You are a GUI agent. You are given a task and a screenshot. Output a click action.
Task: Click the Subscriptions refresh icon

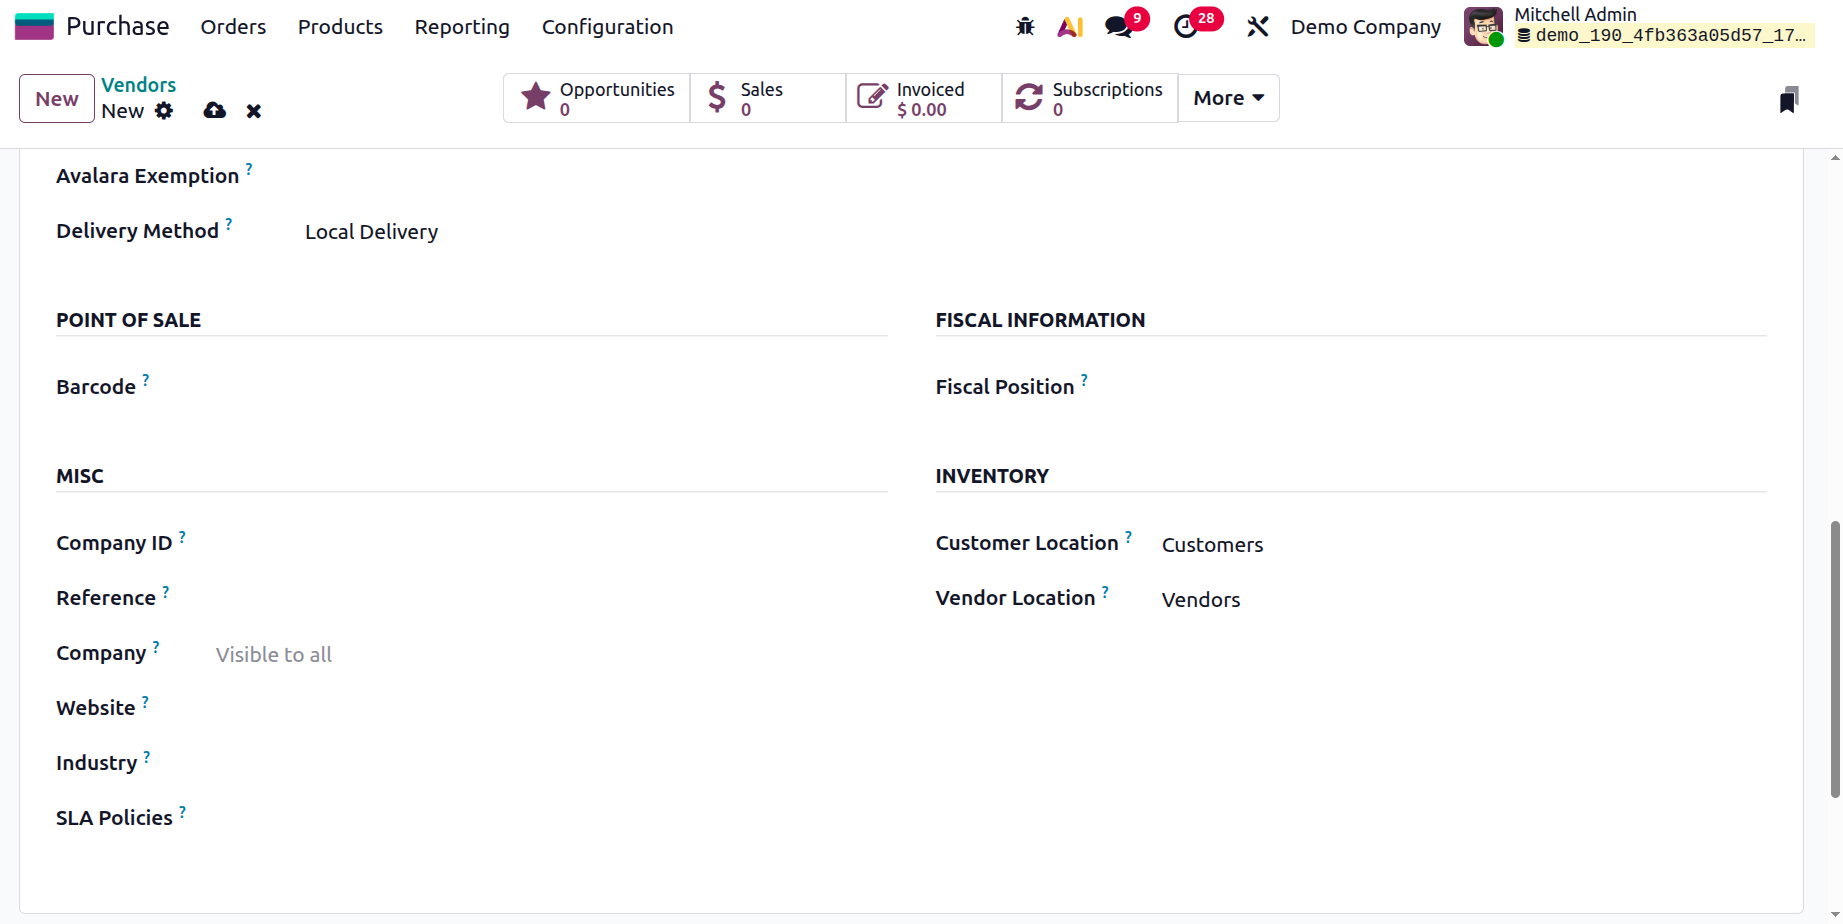[1028, 96]
